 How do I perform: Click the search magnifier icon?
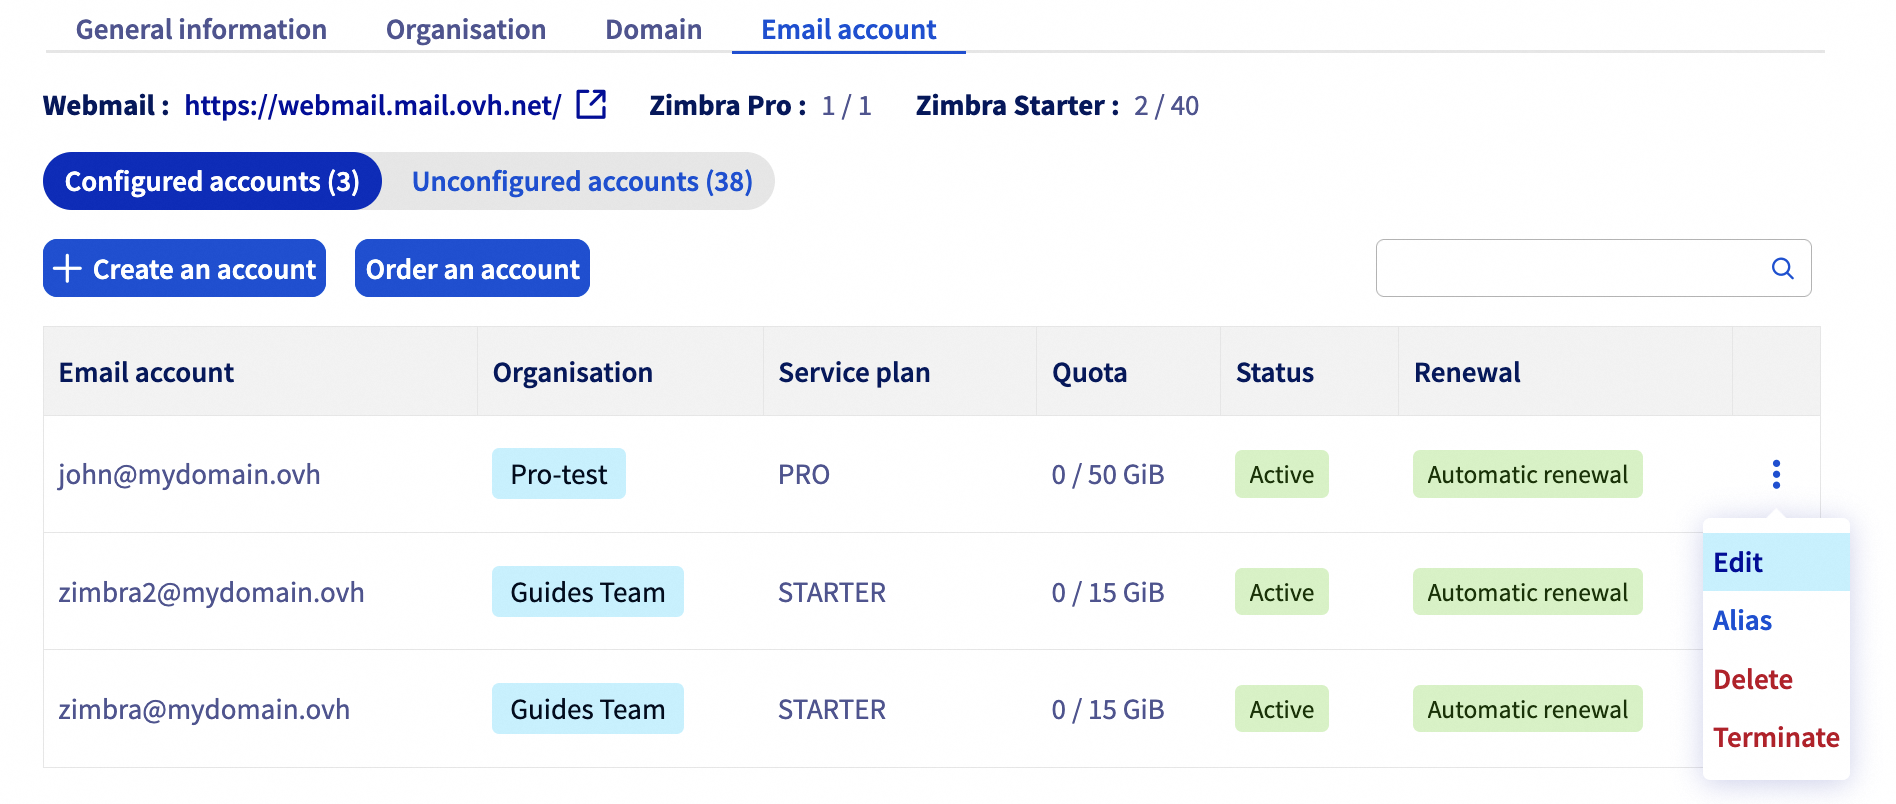[x=1782, y=268]
